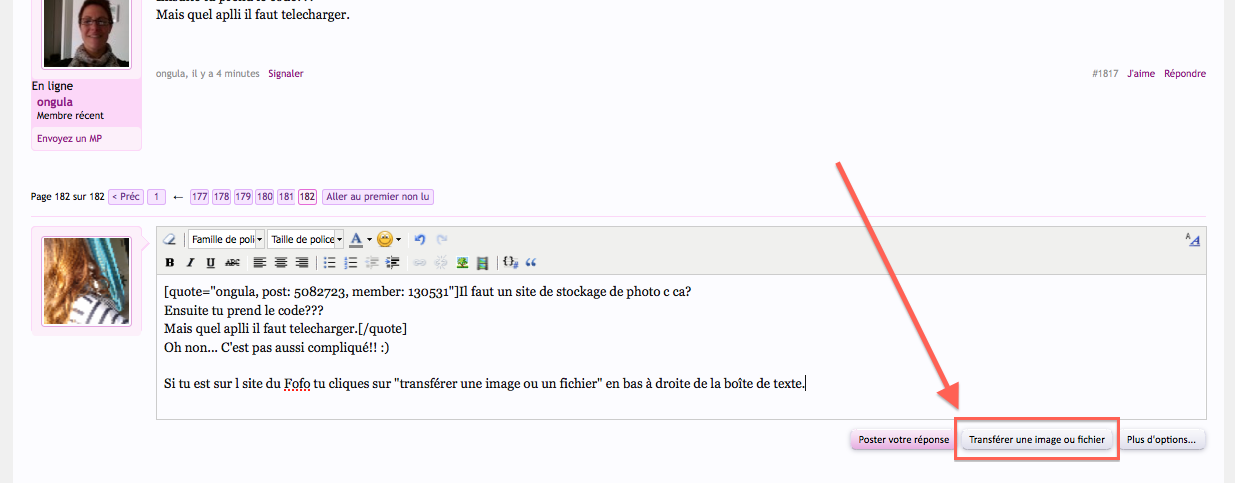Click the 'Membre récent' title text
The image size is (1235, 483).
70,116
